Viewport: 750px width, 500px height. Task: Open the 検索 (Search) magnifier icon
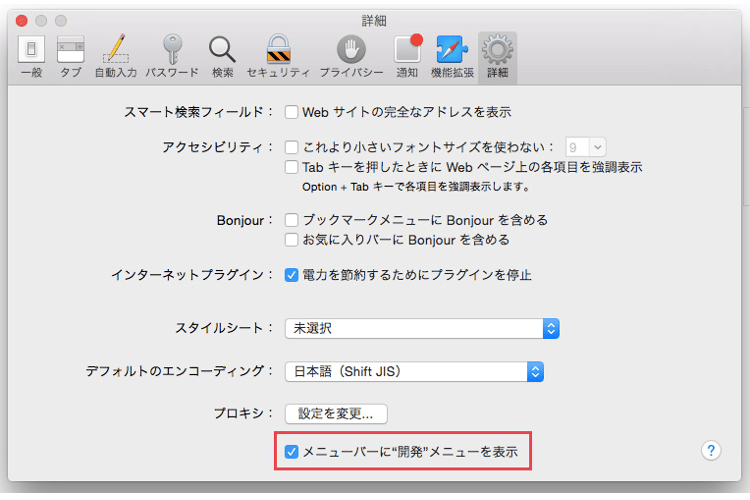pos(222,56)
